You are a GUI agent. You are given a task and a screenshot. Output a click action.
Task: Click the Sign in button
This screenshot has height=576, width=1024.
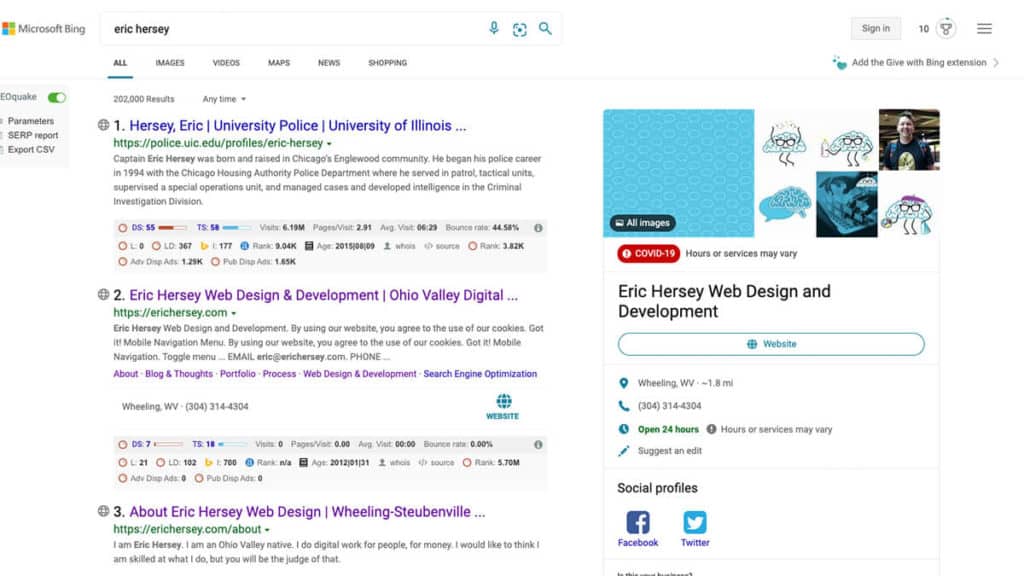pos(875,29)
